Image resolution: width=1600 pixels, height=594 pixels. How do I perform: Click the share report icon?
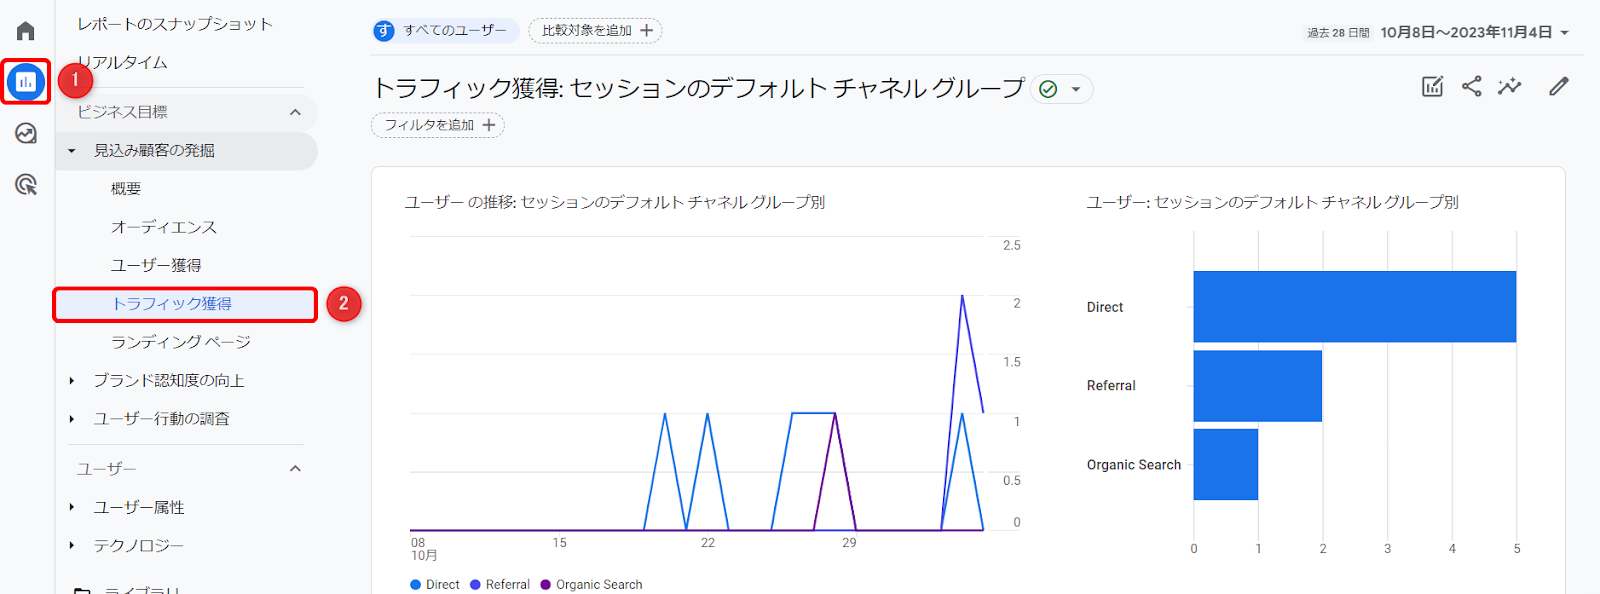(1471, 87)
